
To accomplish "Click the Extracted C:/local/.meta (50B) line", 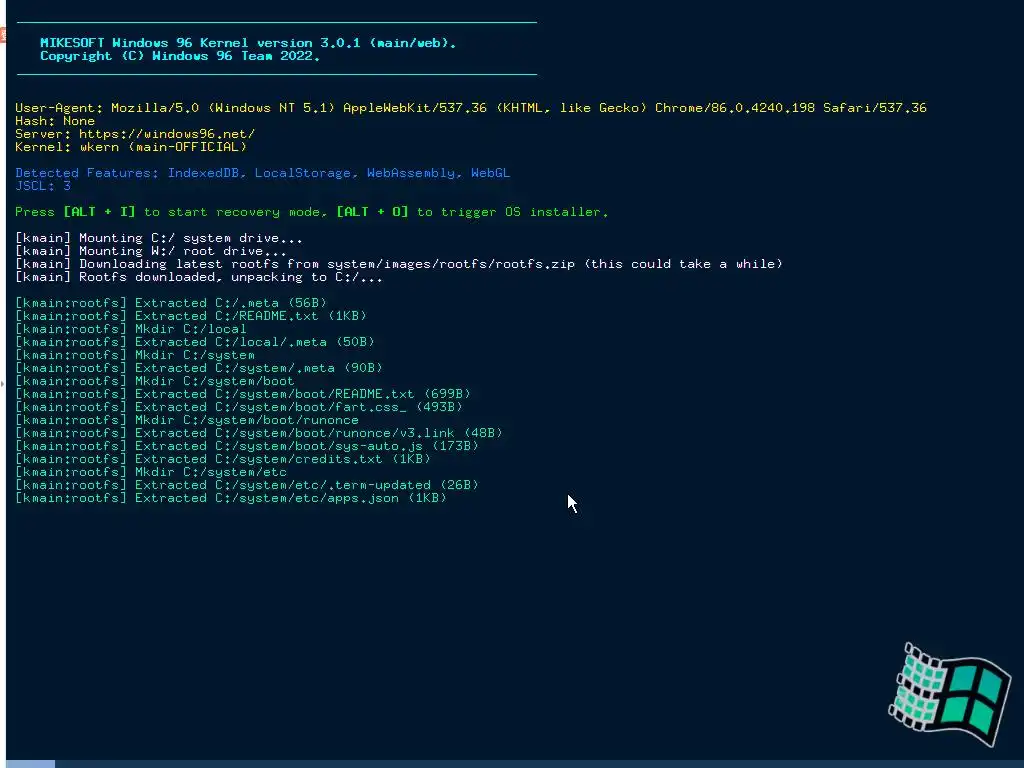I will (x=195, y=342).
